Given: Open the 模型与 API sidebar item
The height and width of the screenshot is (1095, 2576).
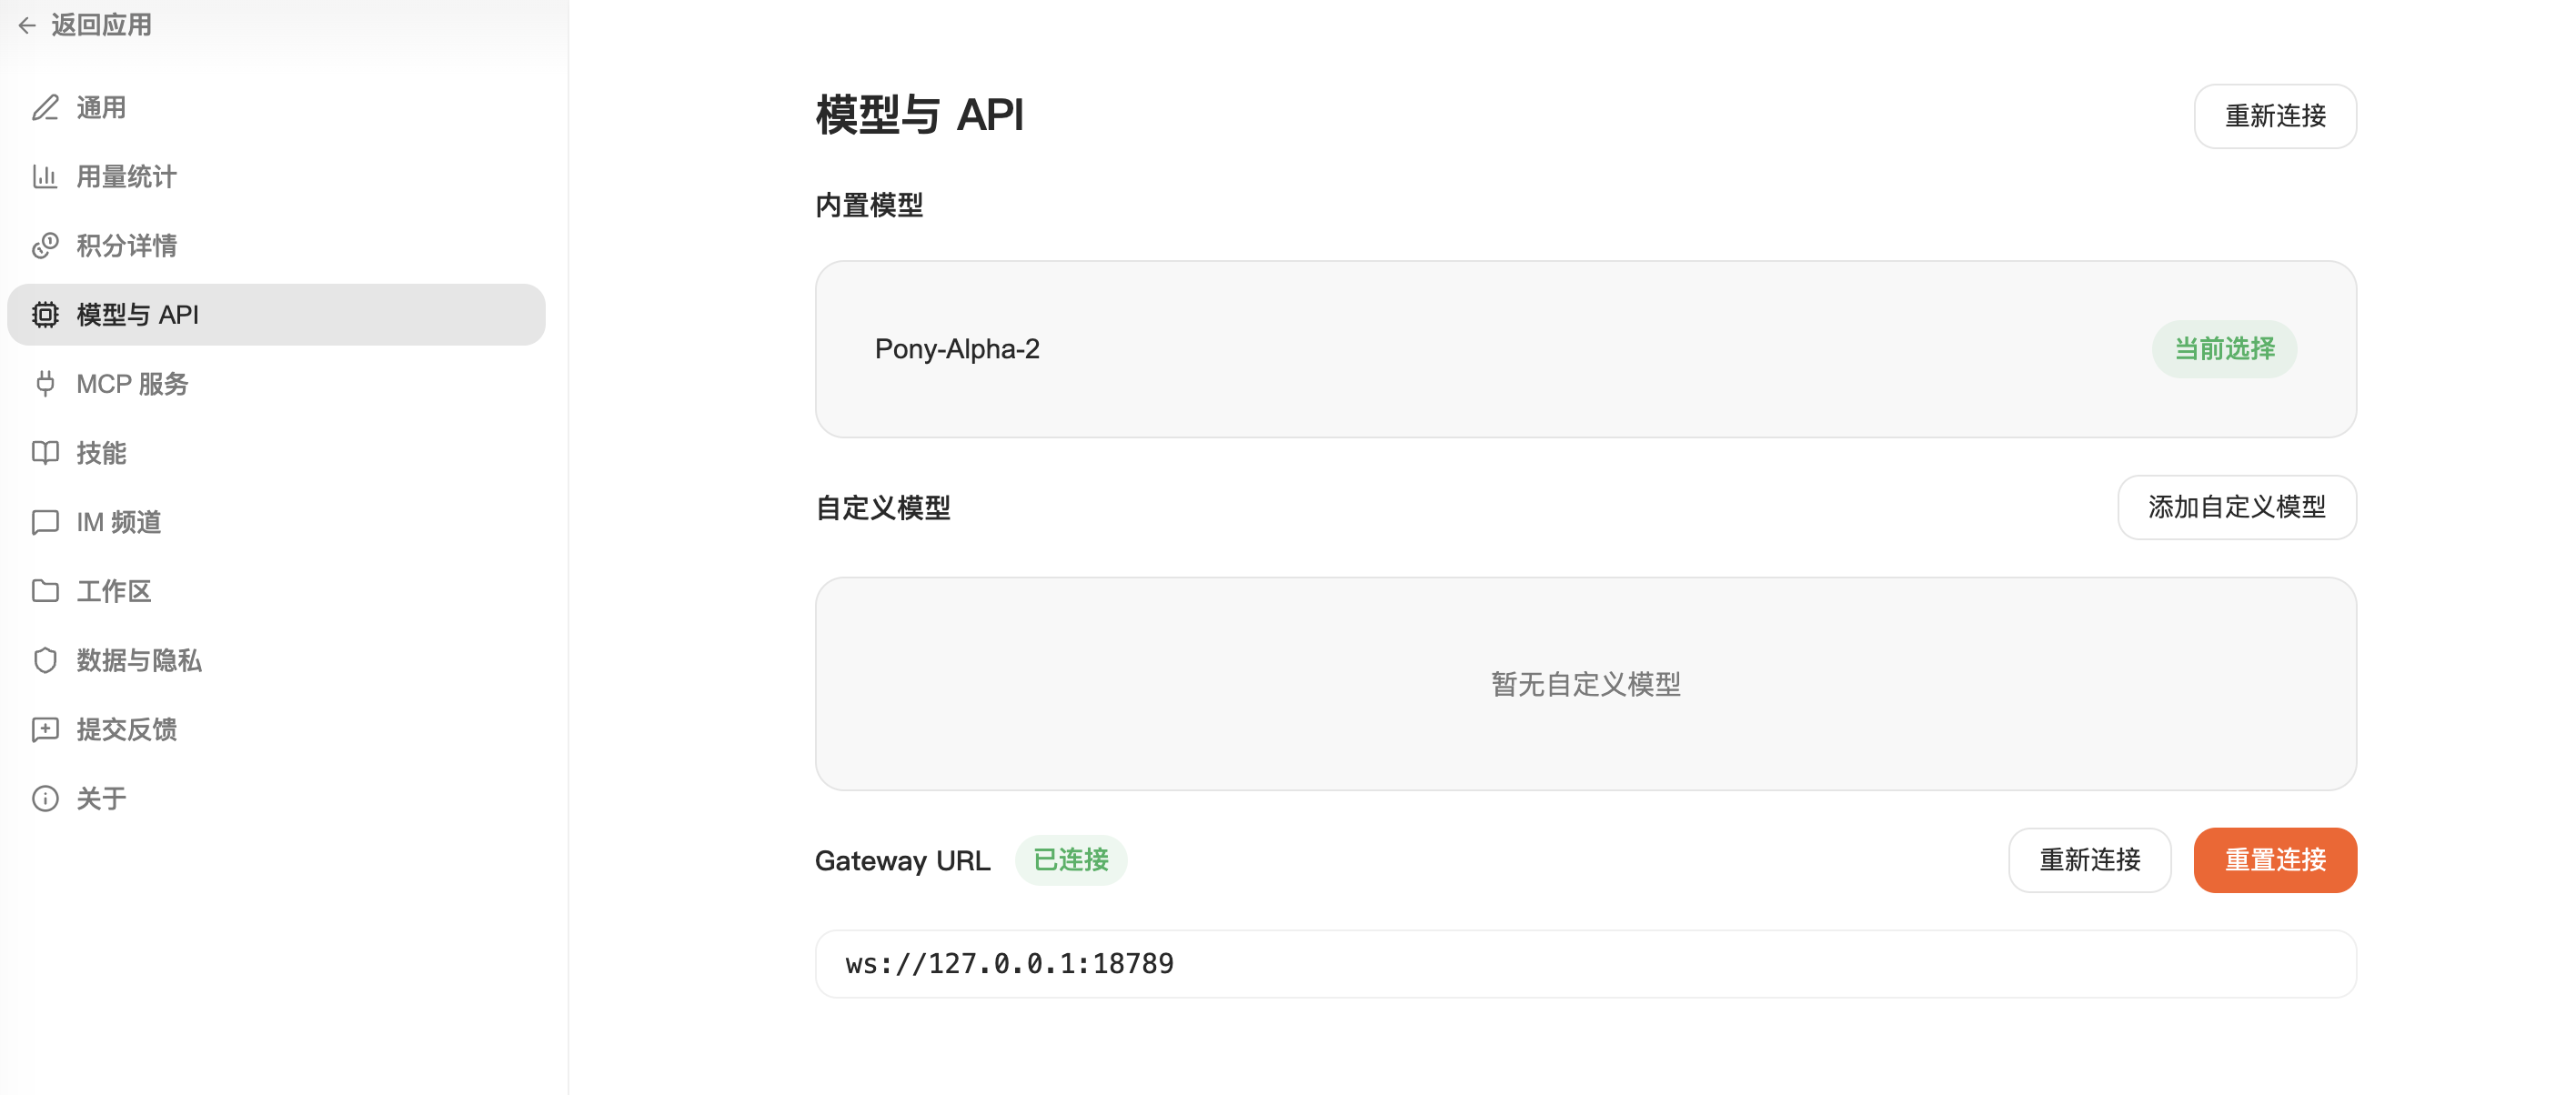Looking at the screenshot, I should (276, 314).
